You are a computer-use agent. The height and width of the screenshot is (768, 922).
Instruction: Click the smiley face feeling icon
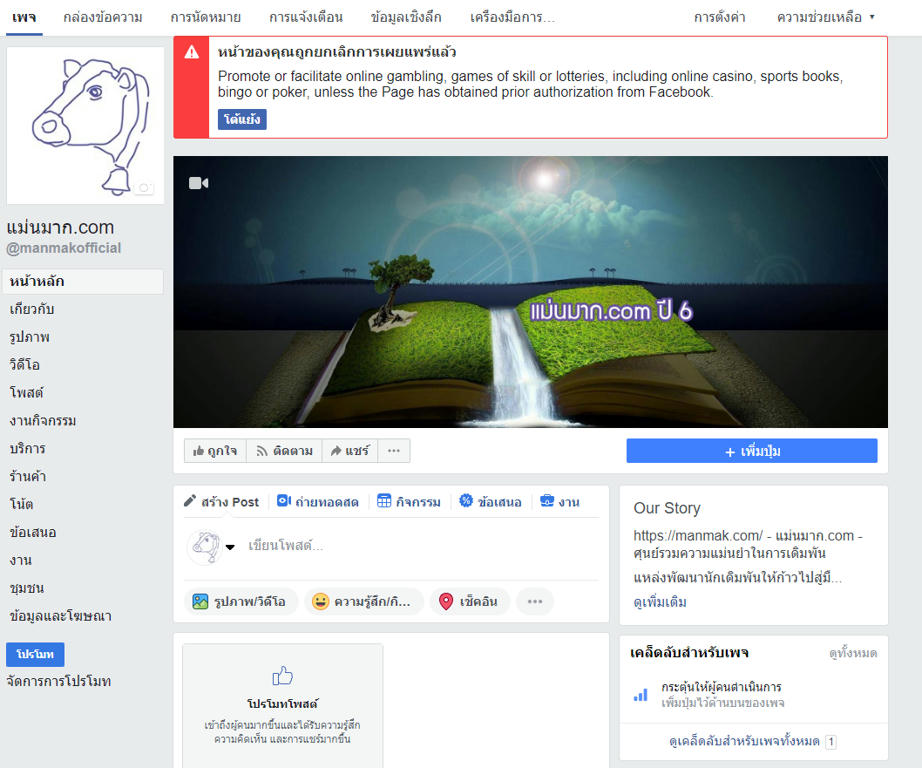point(320,602)
